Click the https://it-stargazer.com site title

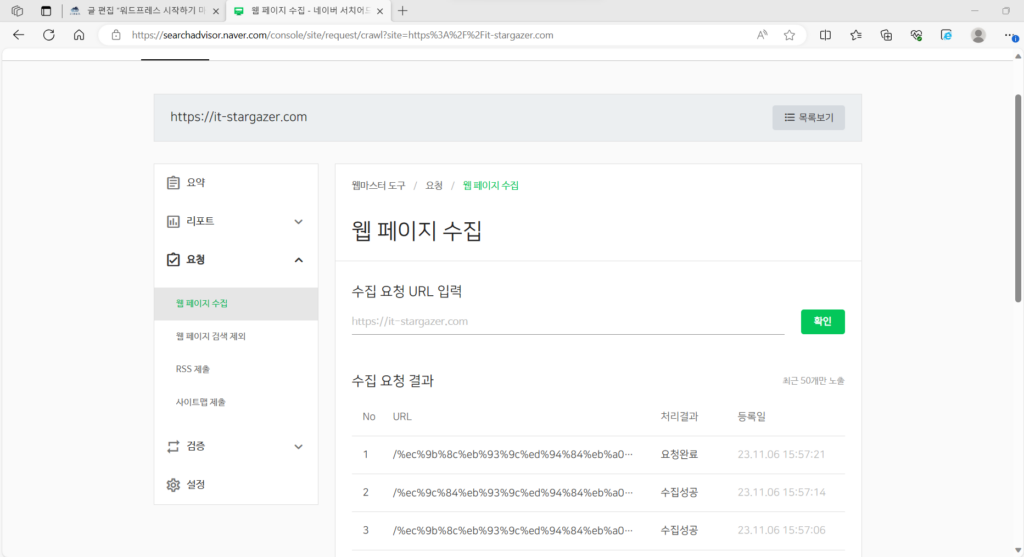click(x=238, y=117)
